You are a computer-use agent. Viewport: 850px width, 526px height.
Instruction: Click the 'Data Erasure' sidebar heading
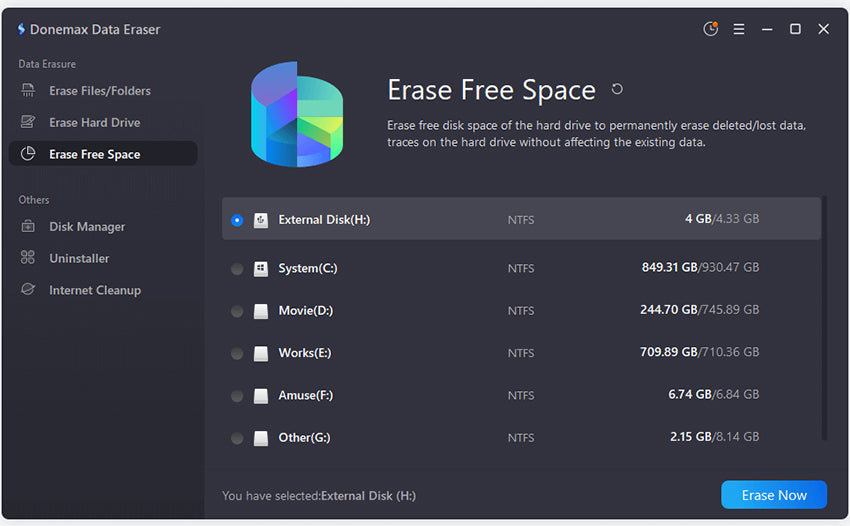[x=47, y=64]
